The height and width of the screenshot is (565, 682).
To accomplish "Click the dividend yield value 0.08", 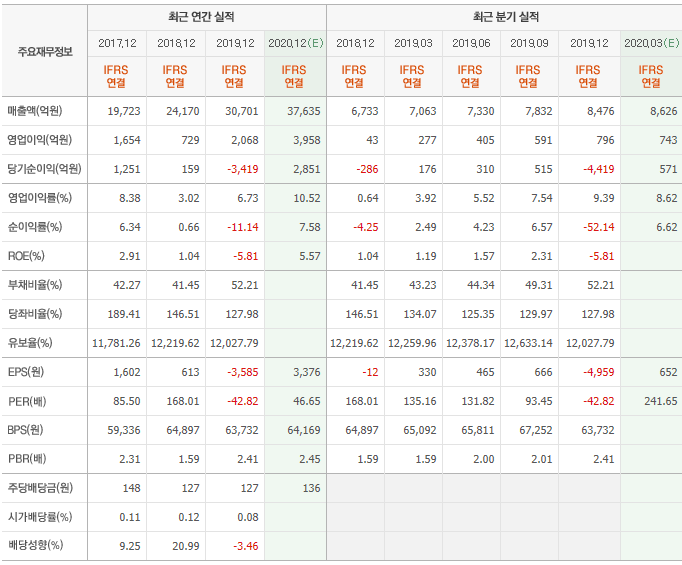I will [248, 517].
